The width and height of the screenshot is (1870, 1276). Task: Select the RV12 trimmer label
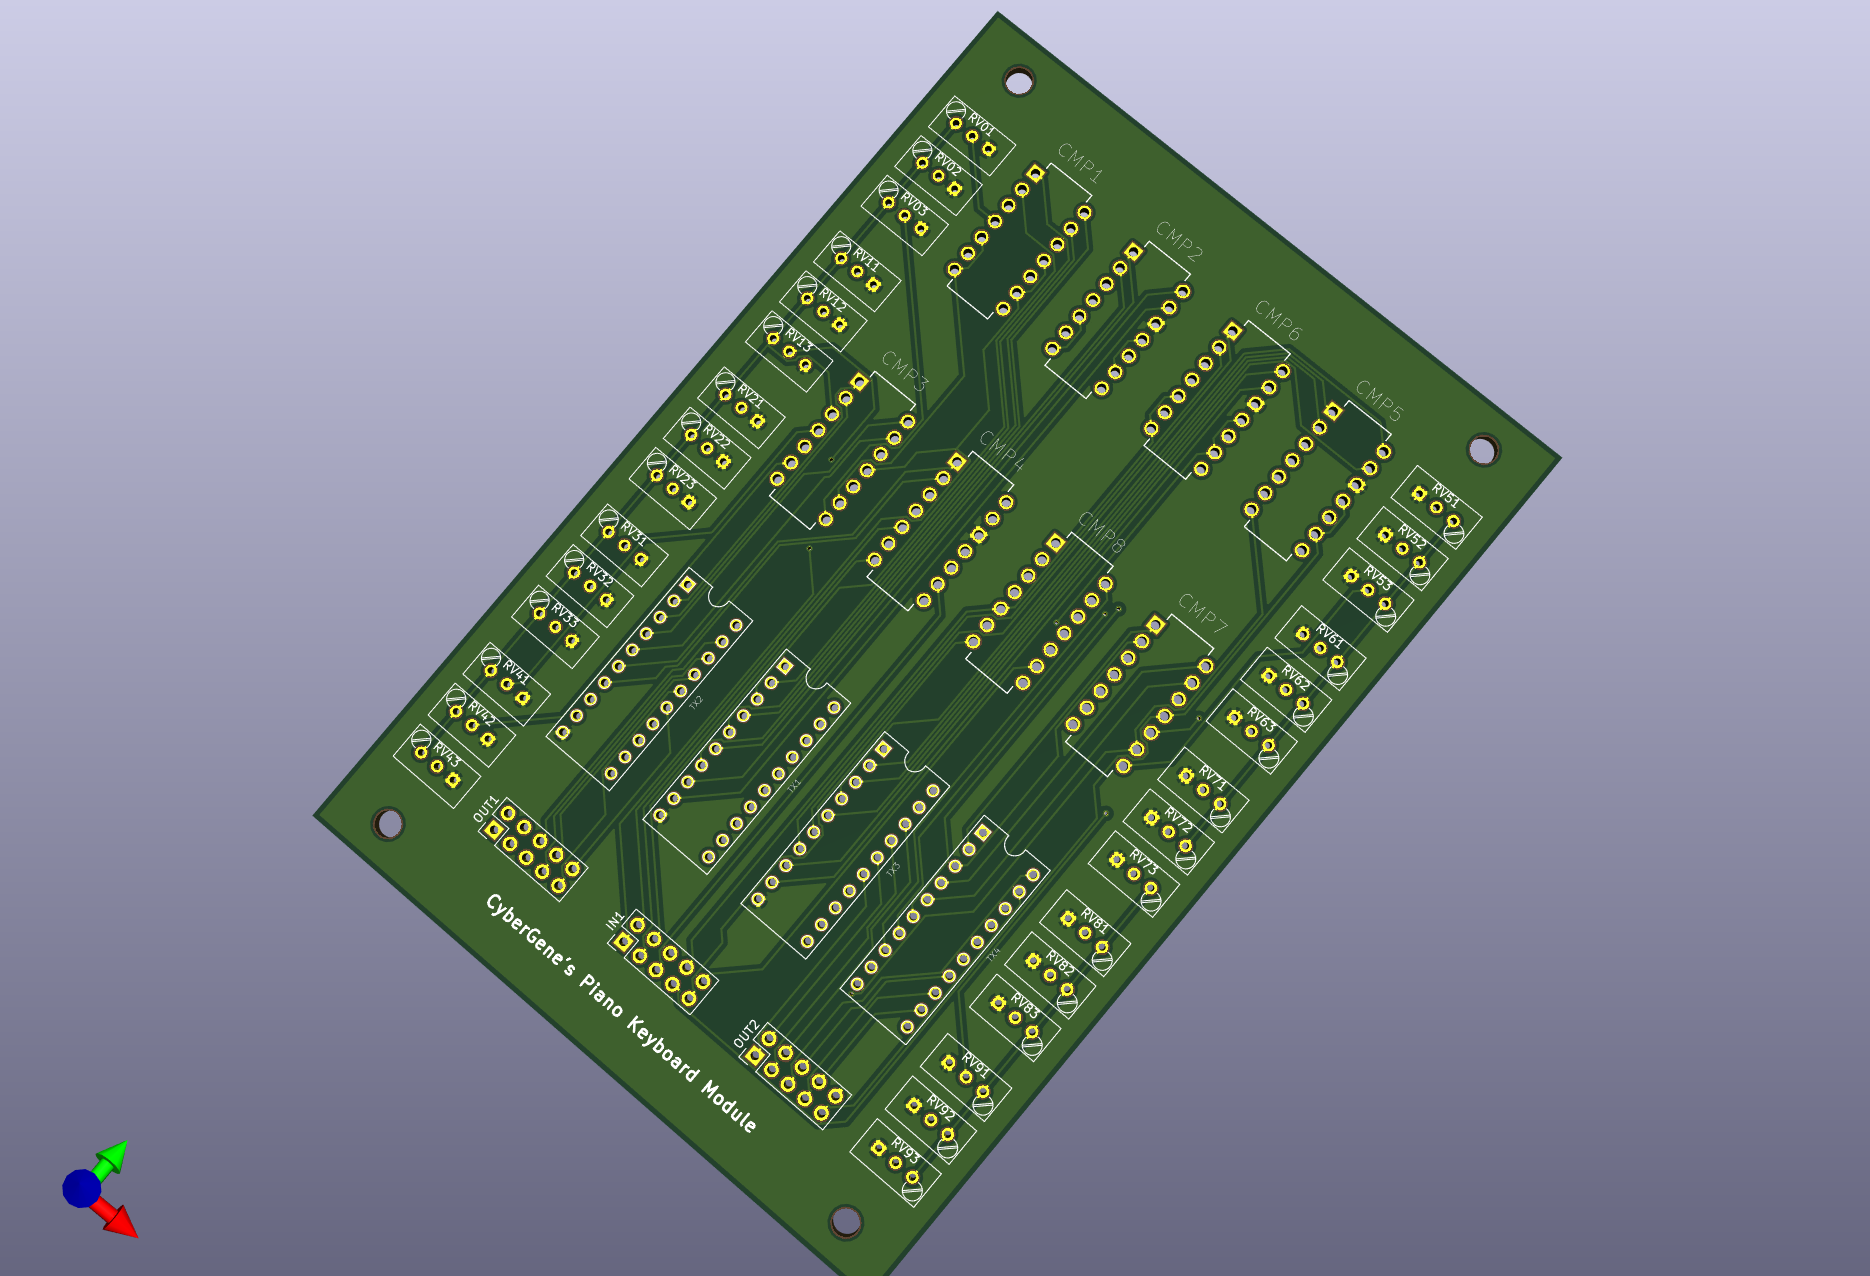[833, 300]
